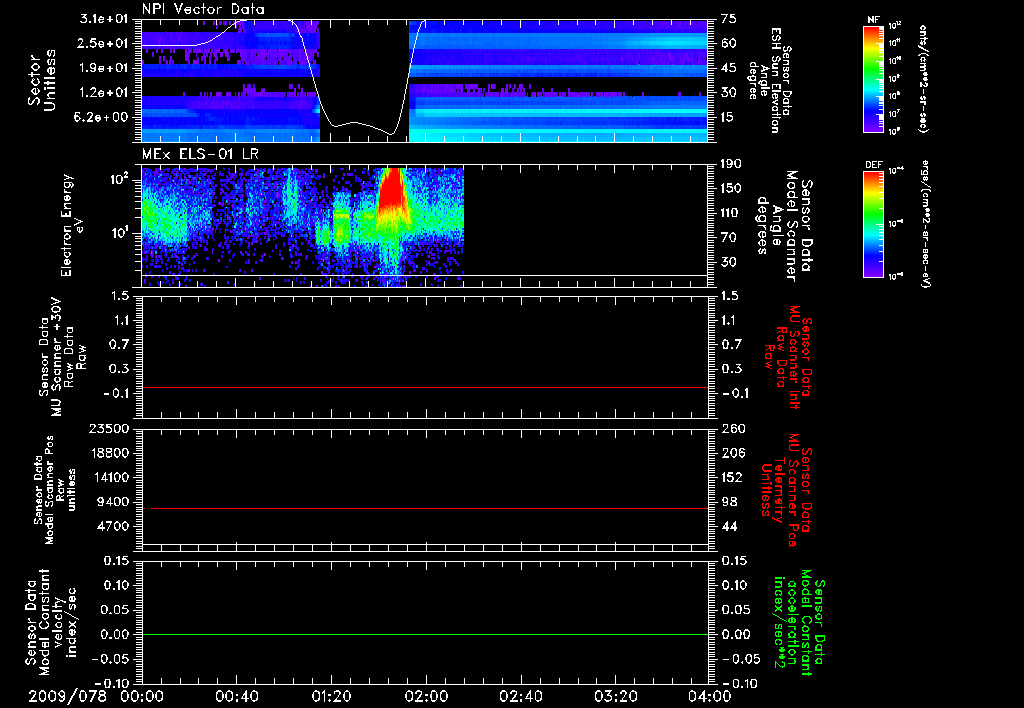The image size is (1024, 708).
Task: Click the 'Model Scanner Pos Raw unitless' axis title
Action: point(55,491)
